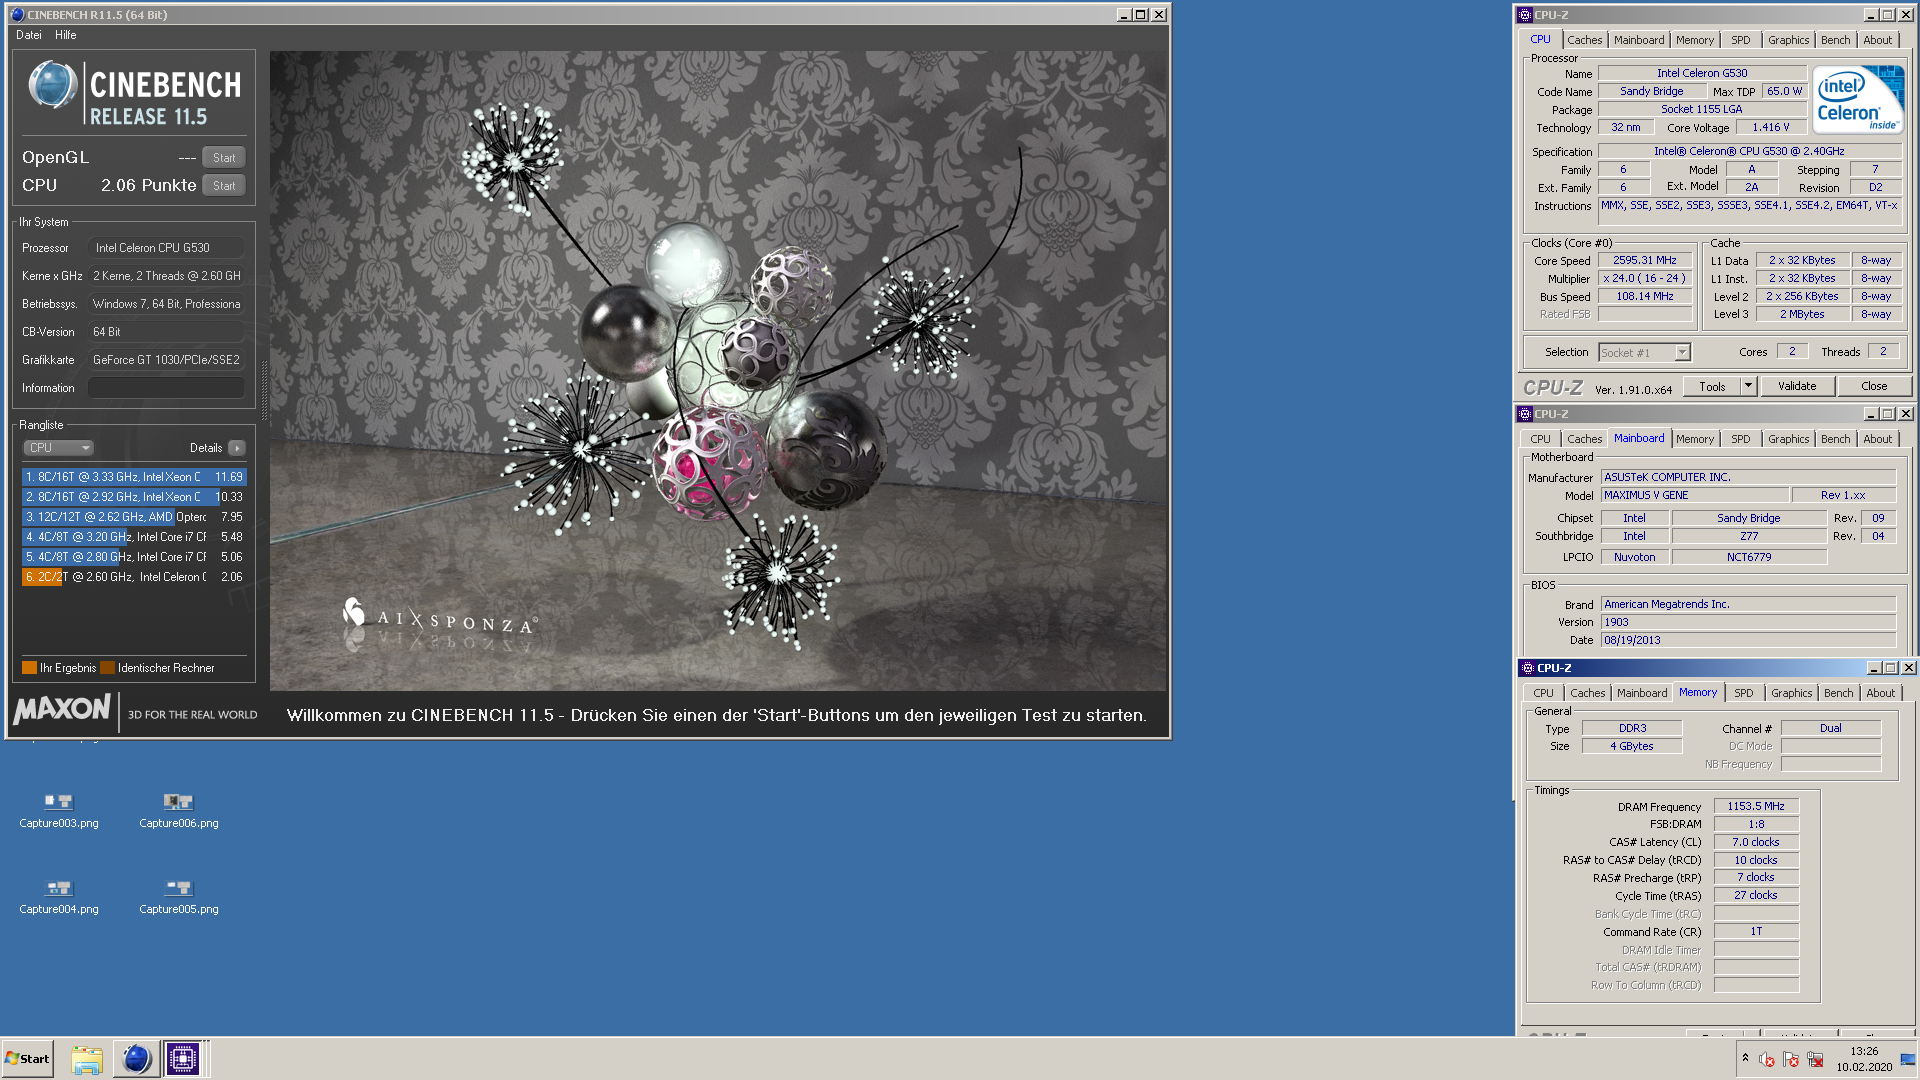Click Intel Celeron logo in CPU-Z
This screenshot has width=1920, height=1080.
coord(1859,99)
